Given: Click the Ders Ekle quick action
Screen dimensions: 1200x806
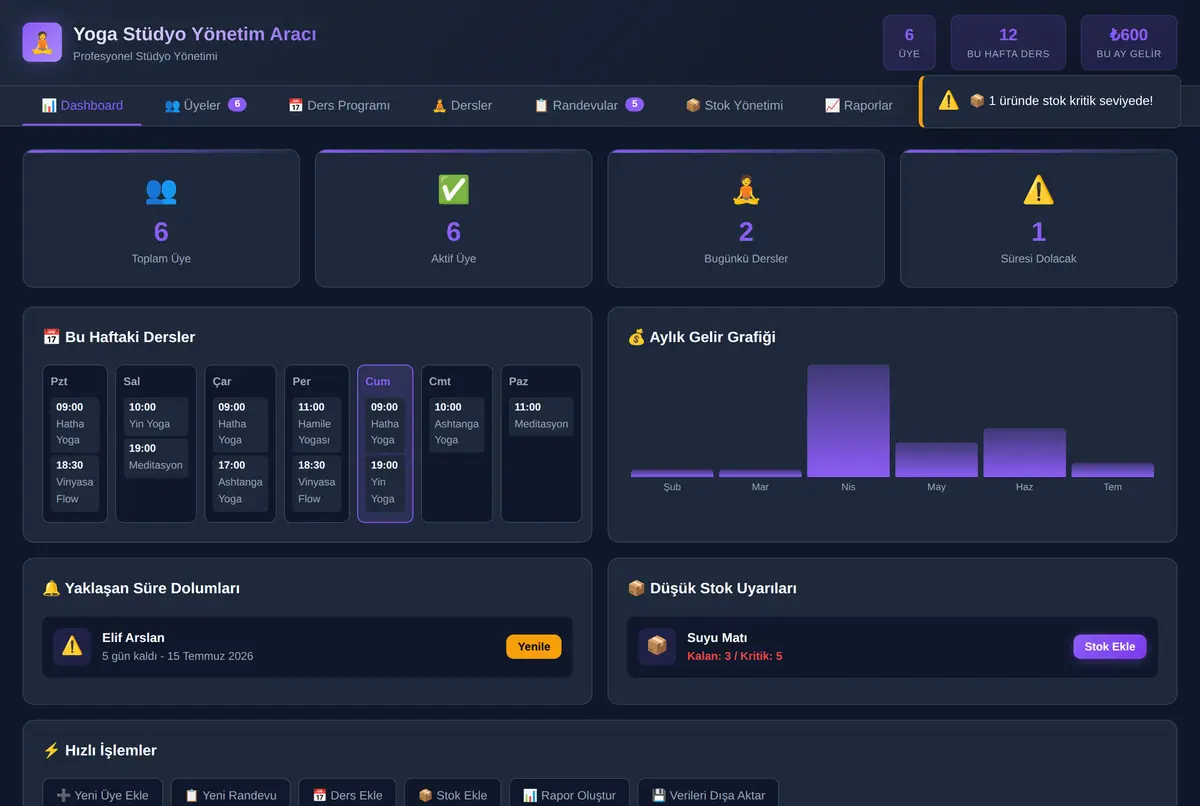Looking at the screenshot, I should [348, 795].
